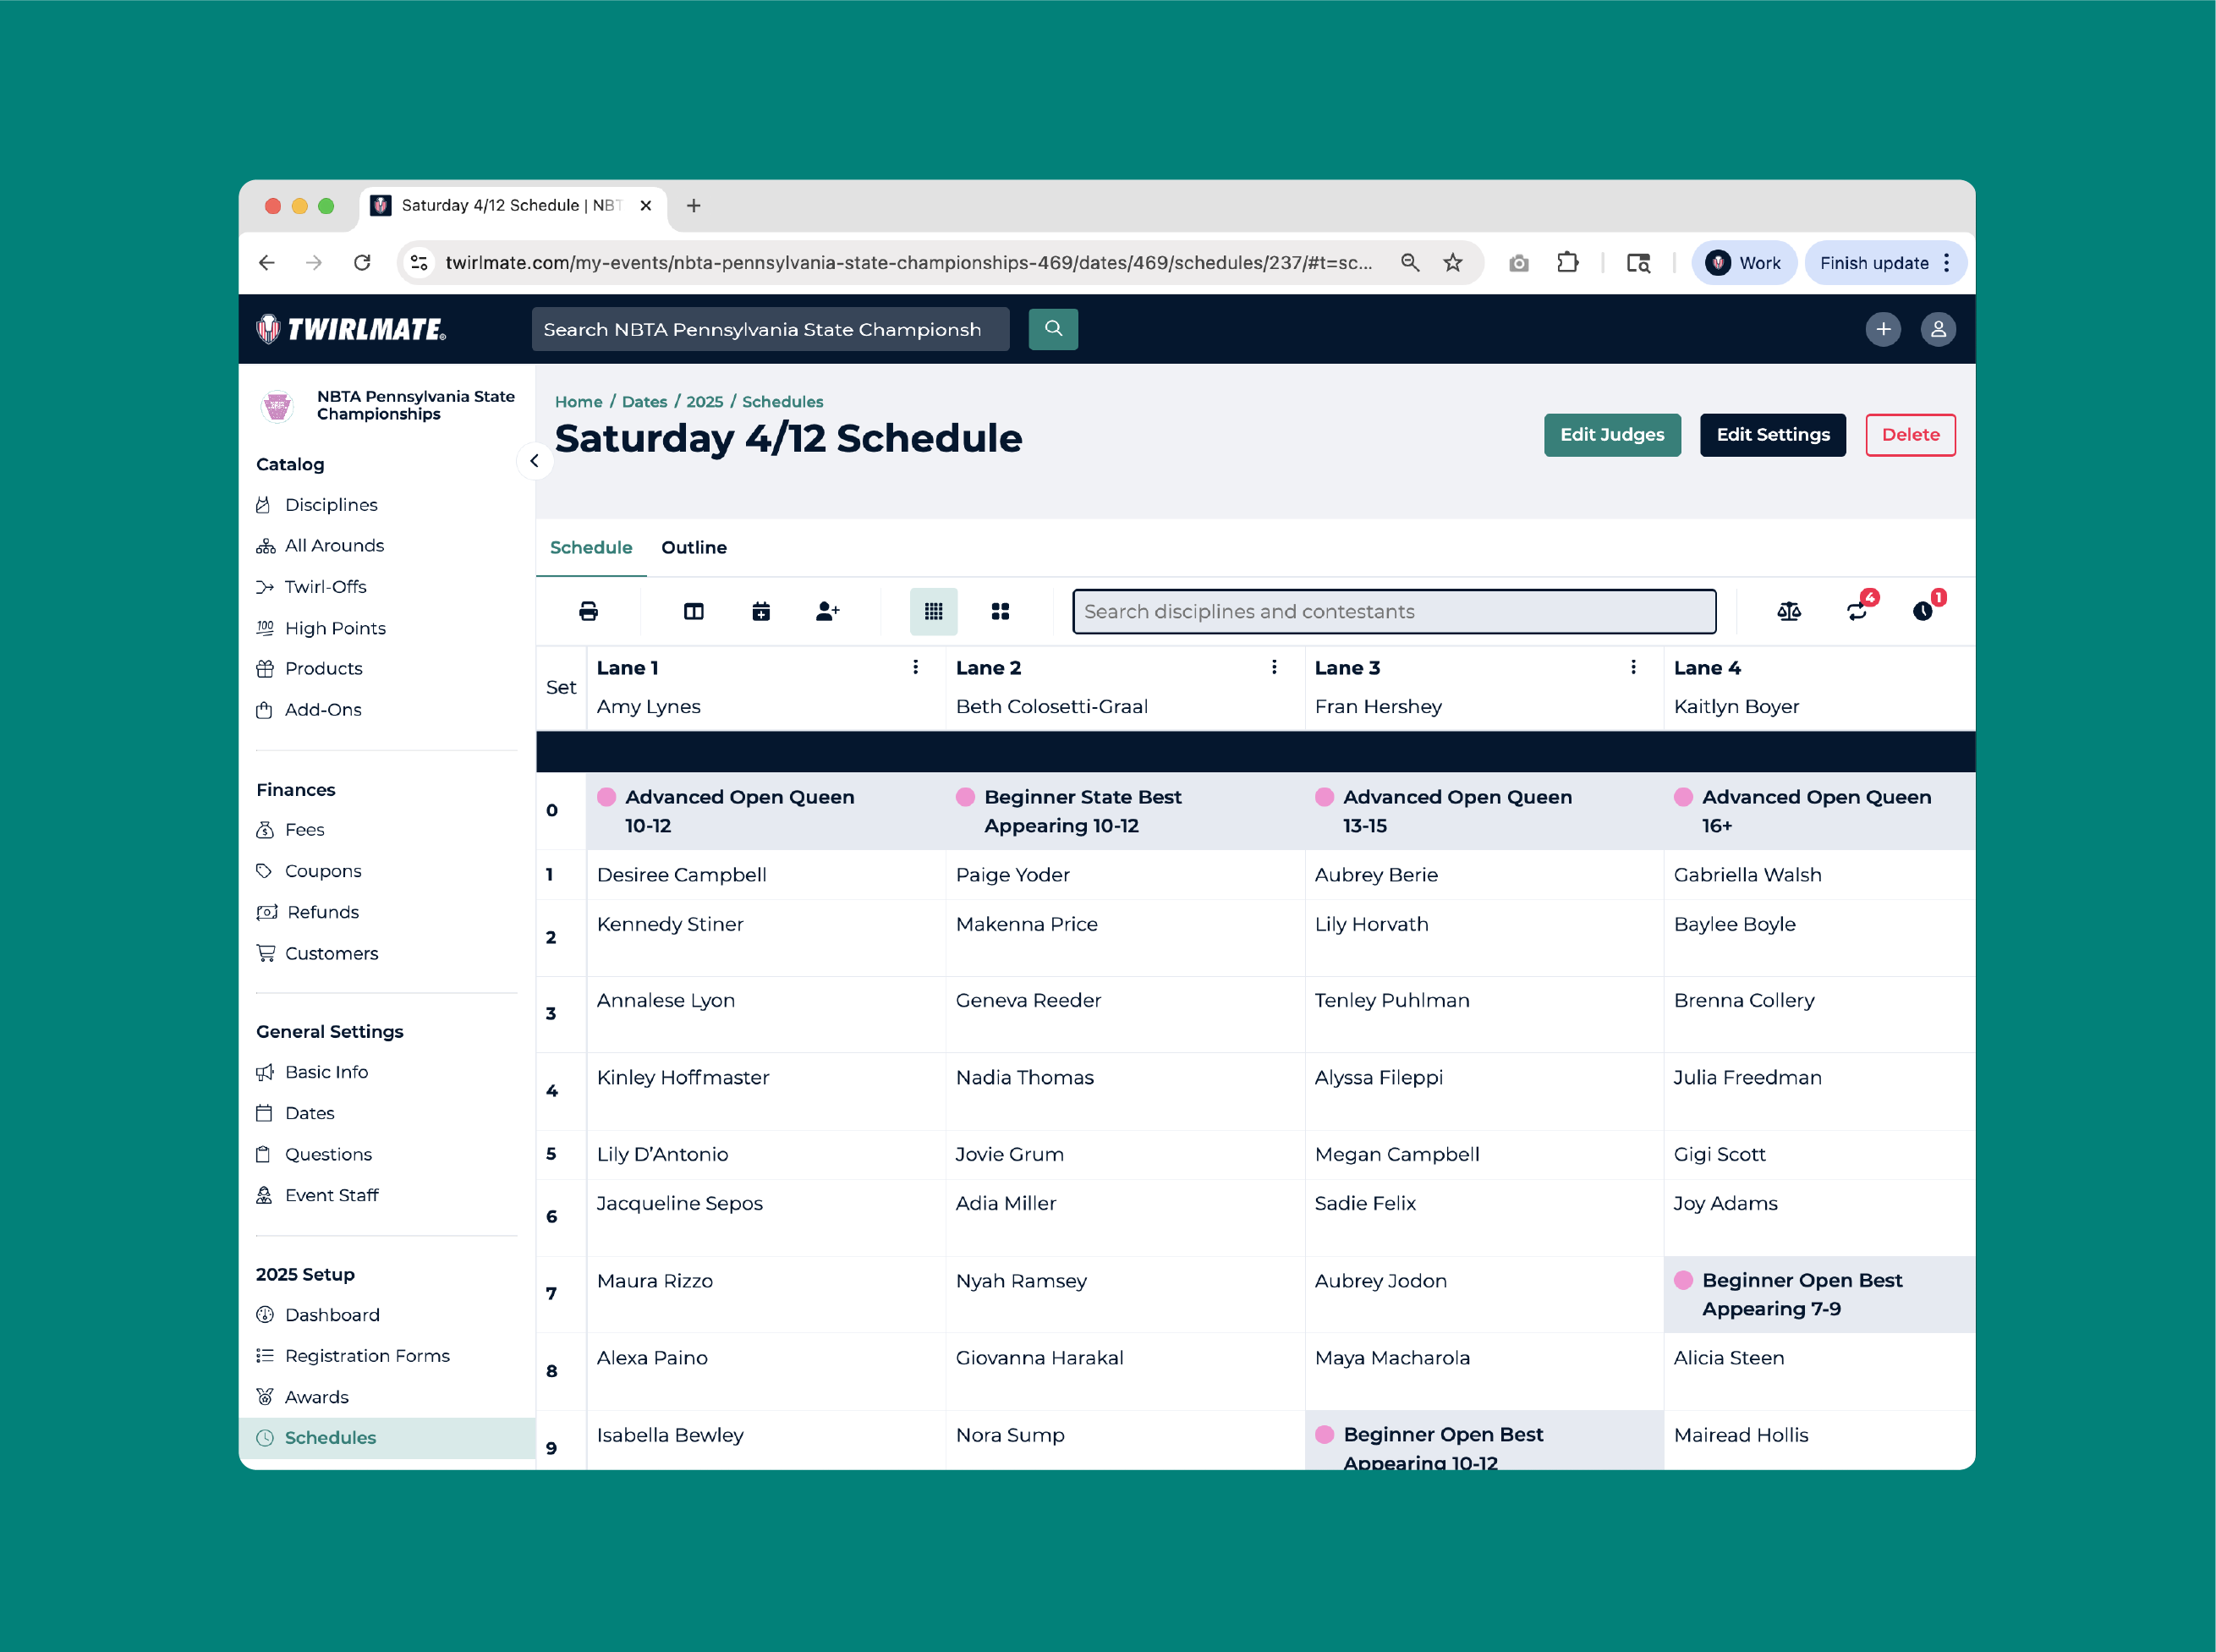The image size is (2216, 1652).
Task: Open the calendar icon in the schedule toolbar
Action: click(761, 611)
